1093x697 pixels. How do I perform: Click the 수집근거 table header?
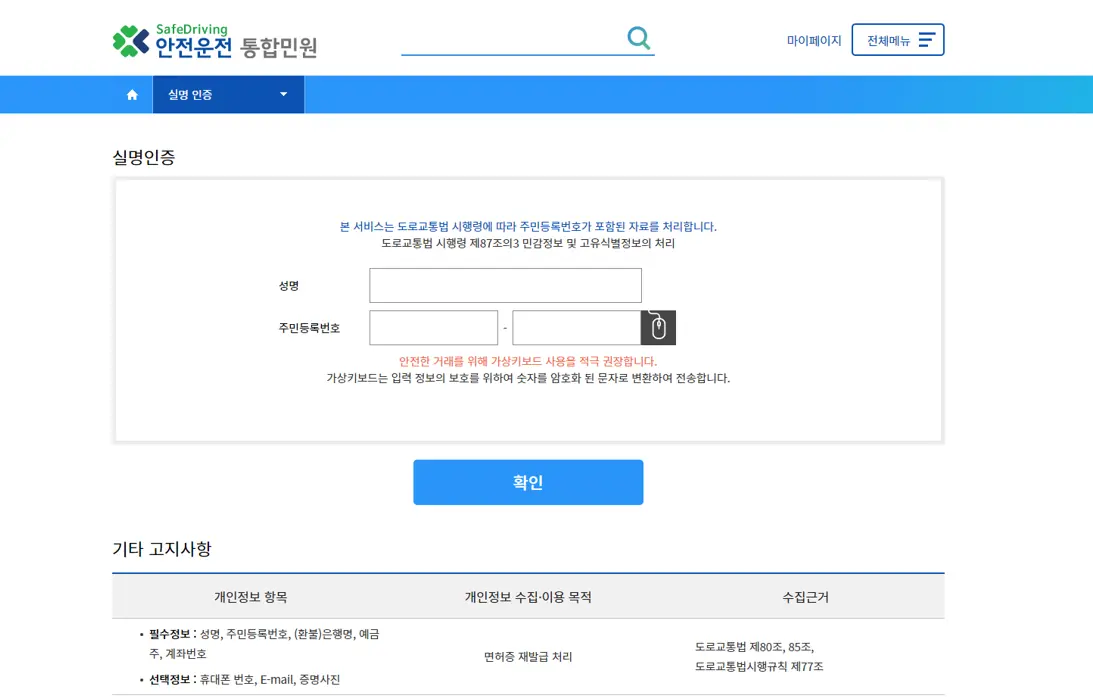click(x=807, y=595)
